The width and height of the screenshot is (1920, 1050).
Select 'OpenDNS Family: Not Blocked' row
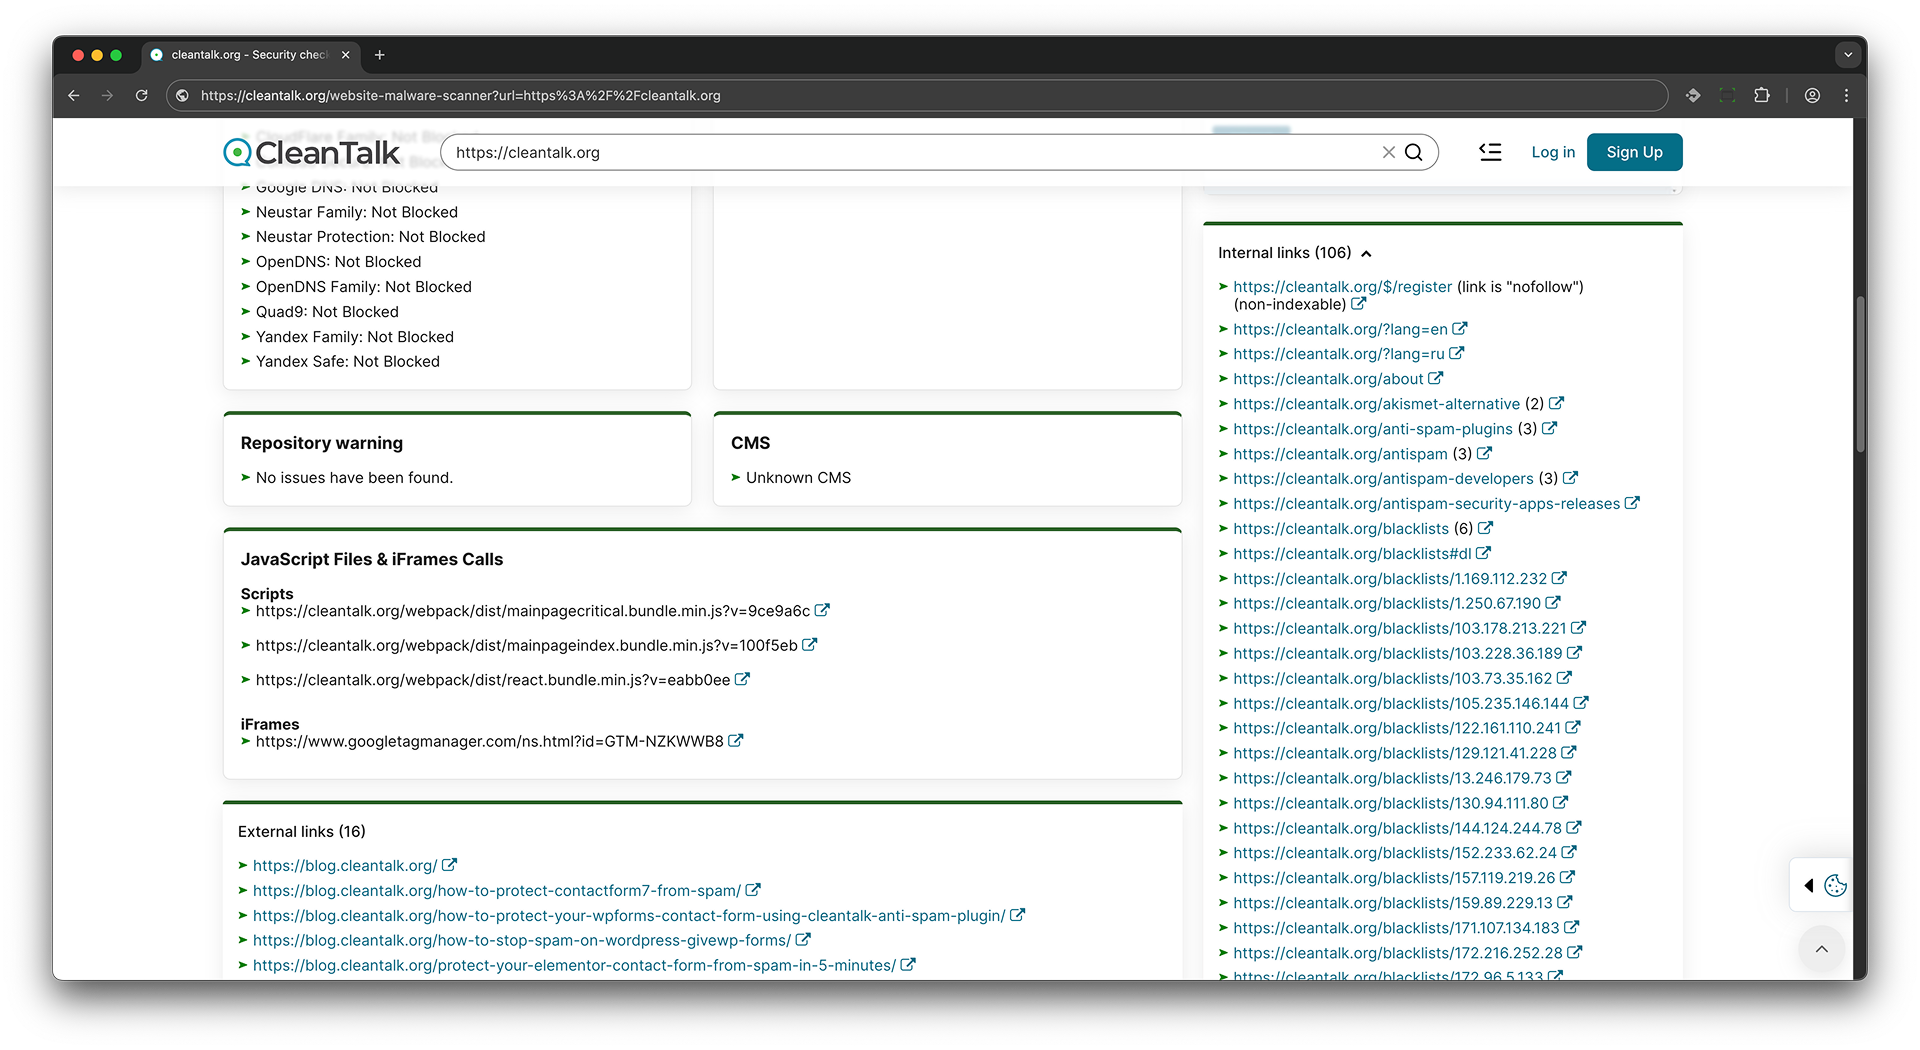(x=363, y=287)
